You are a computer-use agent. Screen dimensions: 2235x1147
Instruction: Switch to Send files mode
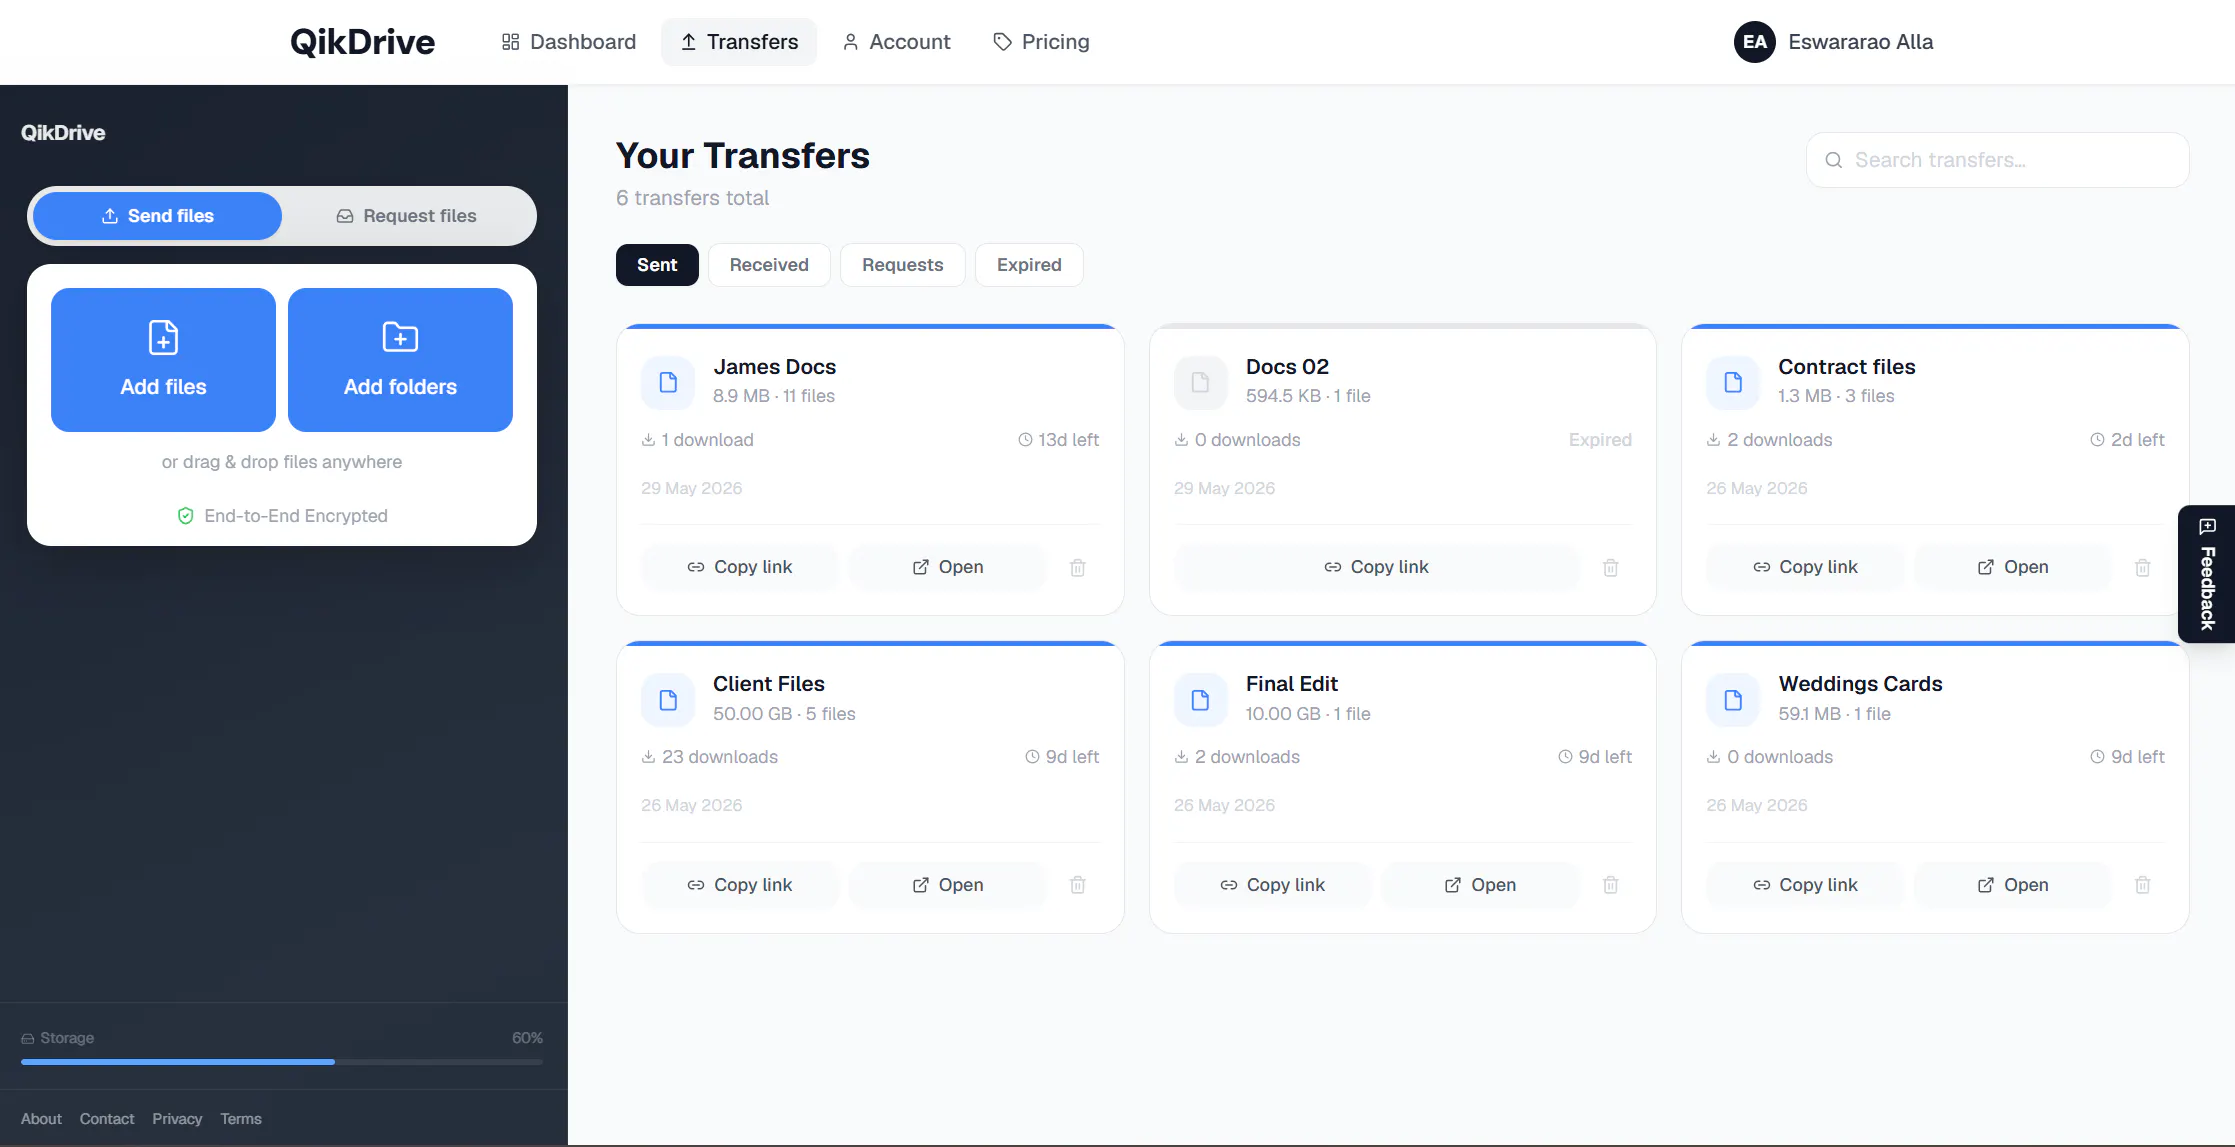pyautogui.click(x=157, y=216)
